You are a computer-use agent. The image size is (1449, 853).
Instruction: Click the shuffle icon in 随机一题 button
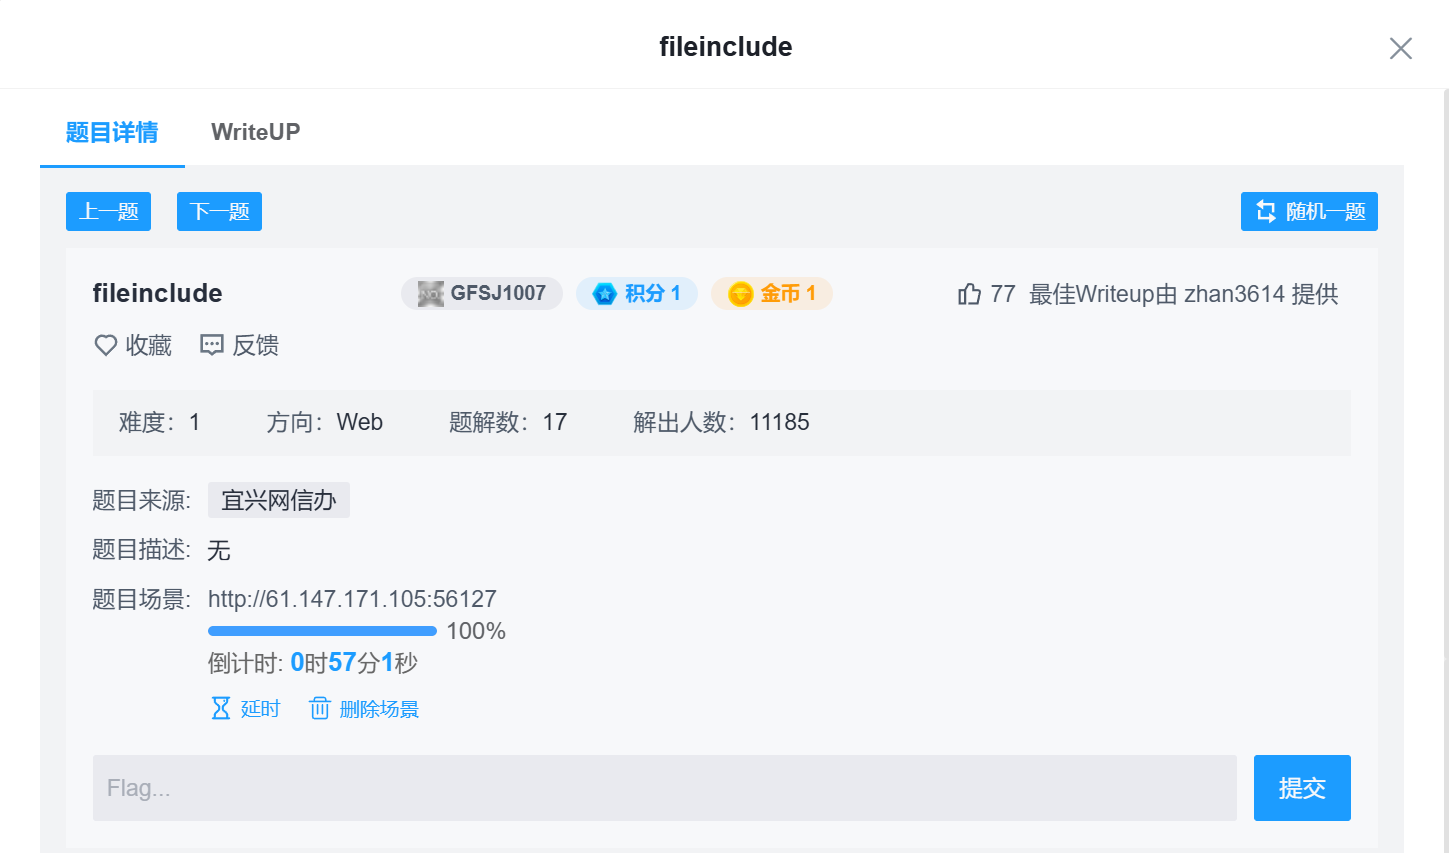[1266, 211]
